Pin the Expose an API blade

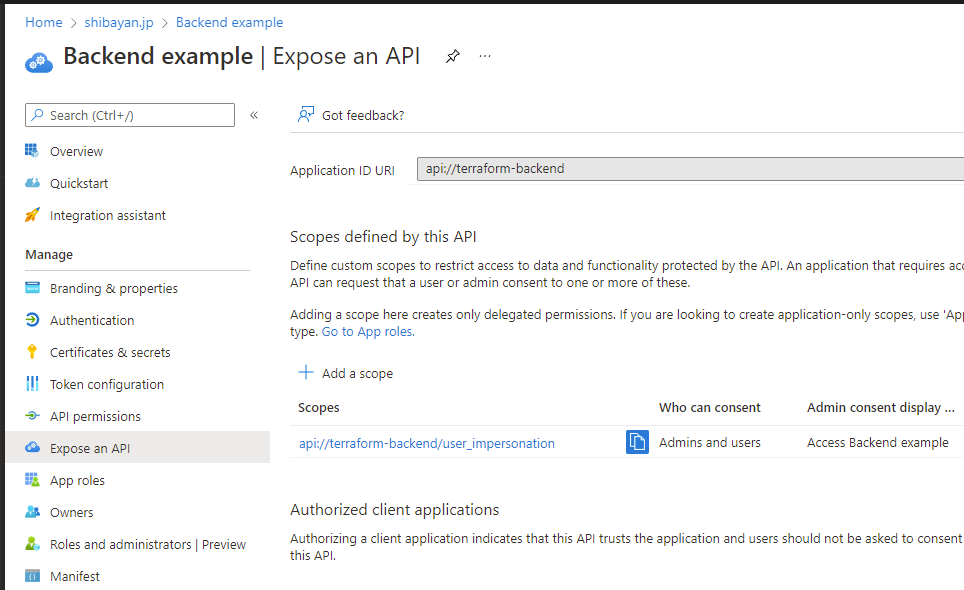pyautogui.click(x=452, y=56)
